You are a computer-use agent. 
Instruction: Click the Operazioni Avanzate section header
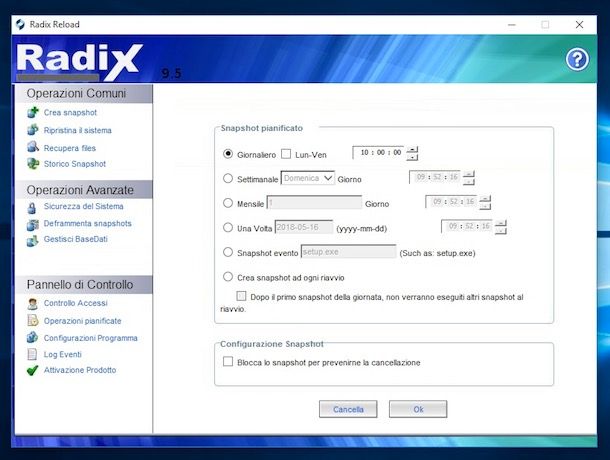(84, 190)
